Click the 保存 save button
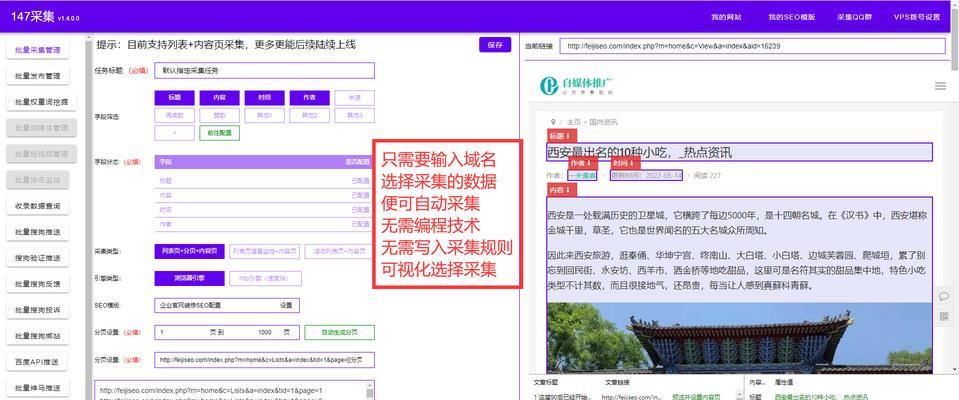959x400 pixels. (496, 45)
